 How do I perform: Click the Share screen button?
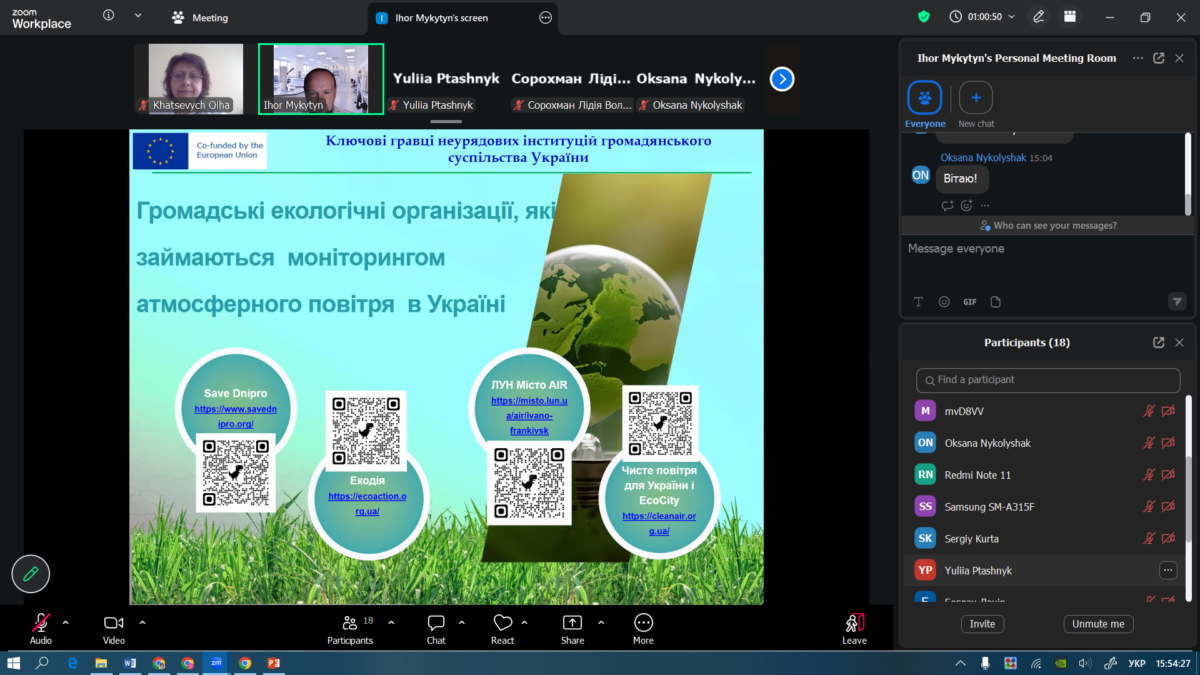click(572, 628)
